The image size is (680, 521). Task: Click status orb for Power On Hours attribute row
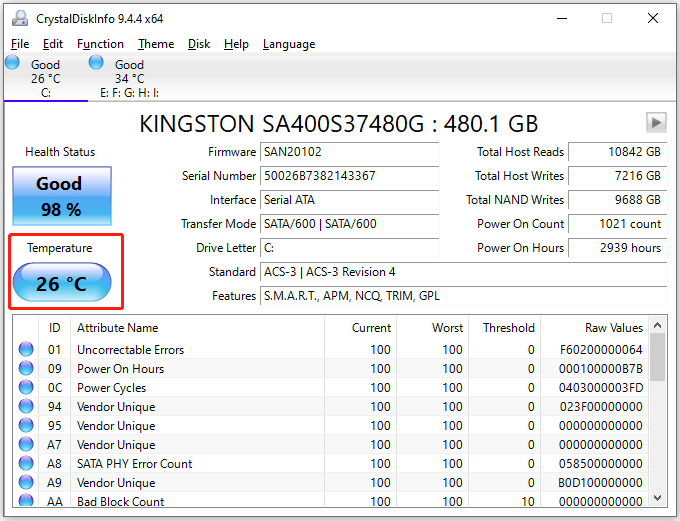(26, 368)
